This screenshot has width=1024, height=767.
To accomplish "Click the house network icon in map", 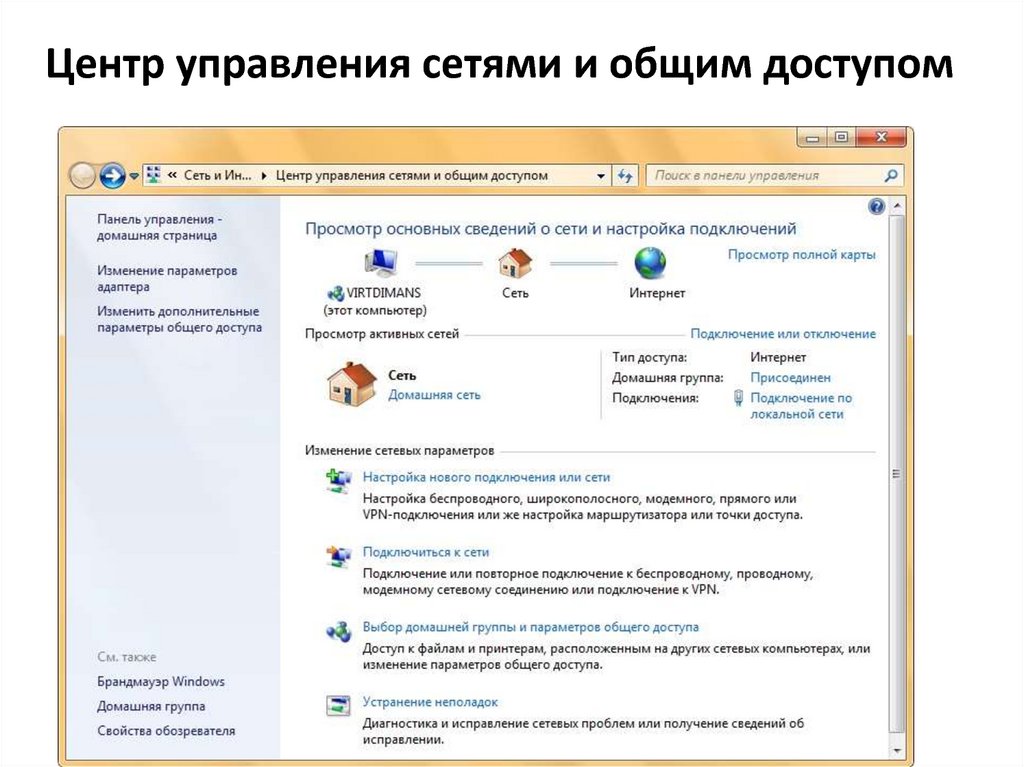I will [x=515, y=263].
